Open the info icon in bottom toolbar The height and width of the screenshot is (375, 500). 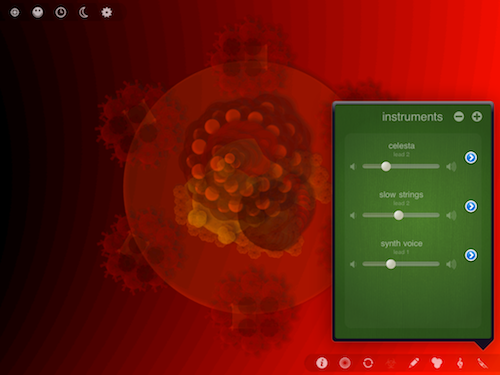pyautogui.click(x=322, y=363)
